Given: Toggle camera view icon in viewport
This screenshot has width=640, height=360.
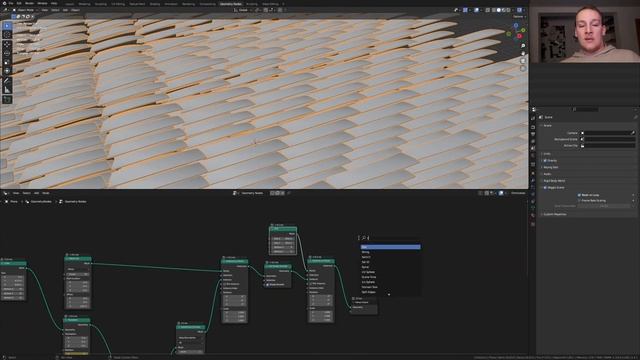Looking at the screenshot, I should point(523,61).
